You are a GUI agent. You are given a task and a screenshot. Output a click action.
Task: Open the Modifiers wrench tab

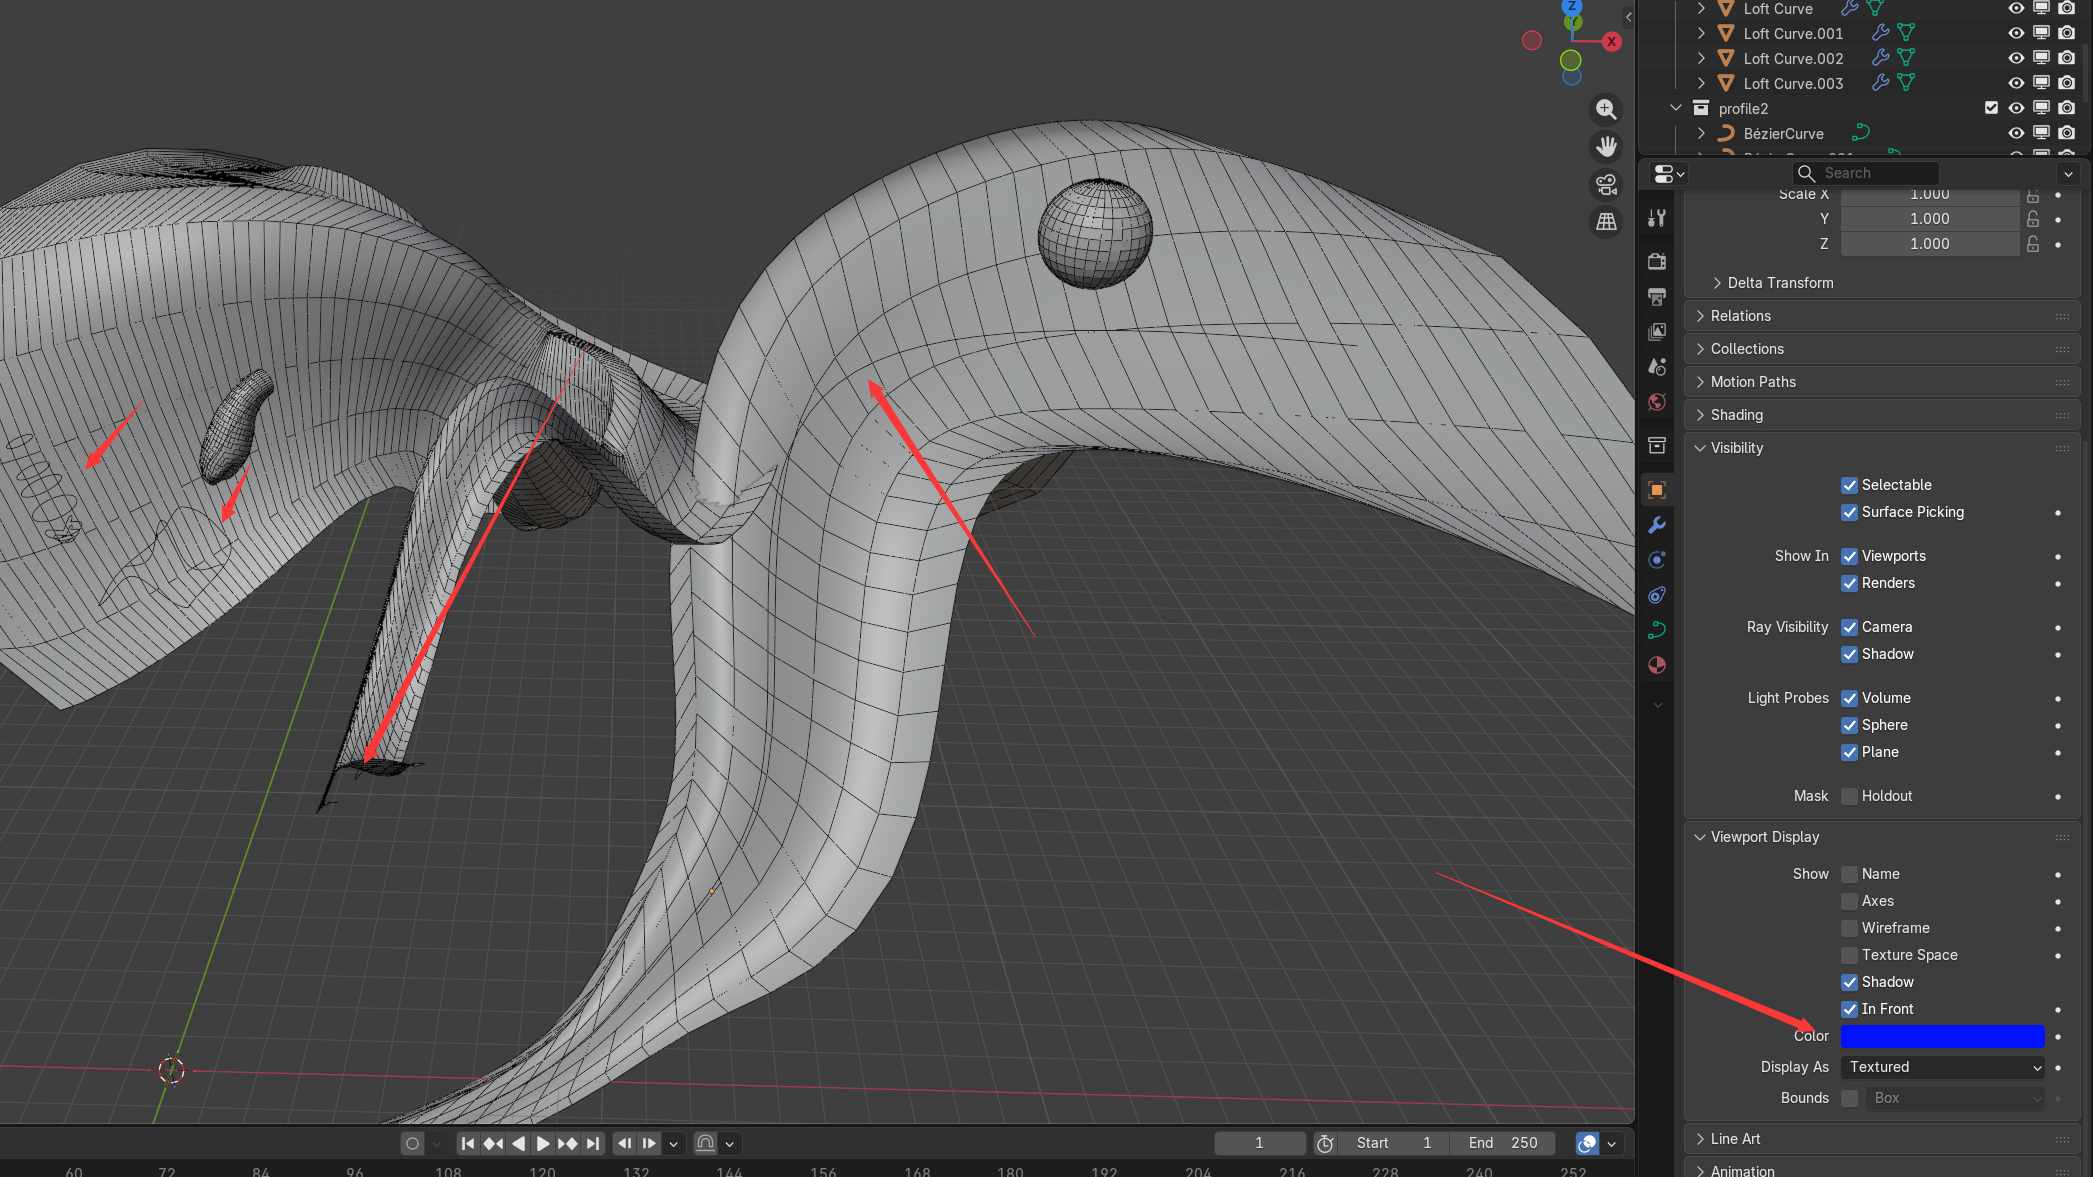(x=1657, y=525)
